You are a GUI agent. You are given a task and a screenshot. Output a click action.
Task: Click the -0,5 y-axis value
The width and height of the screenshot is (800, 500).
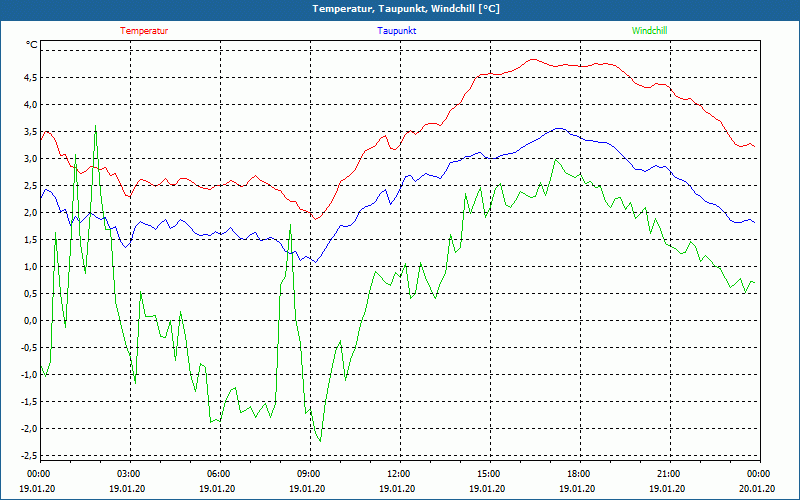[29, 348]
